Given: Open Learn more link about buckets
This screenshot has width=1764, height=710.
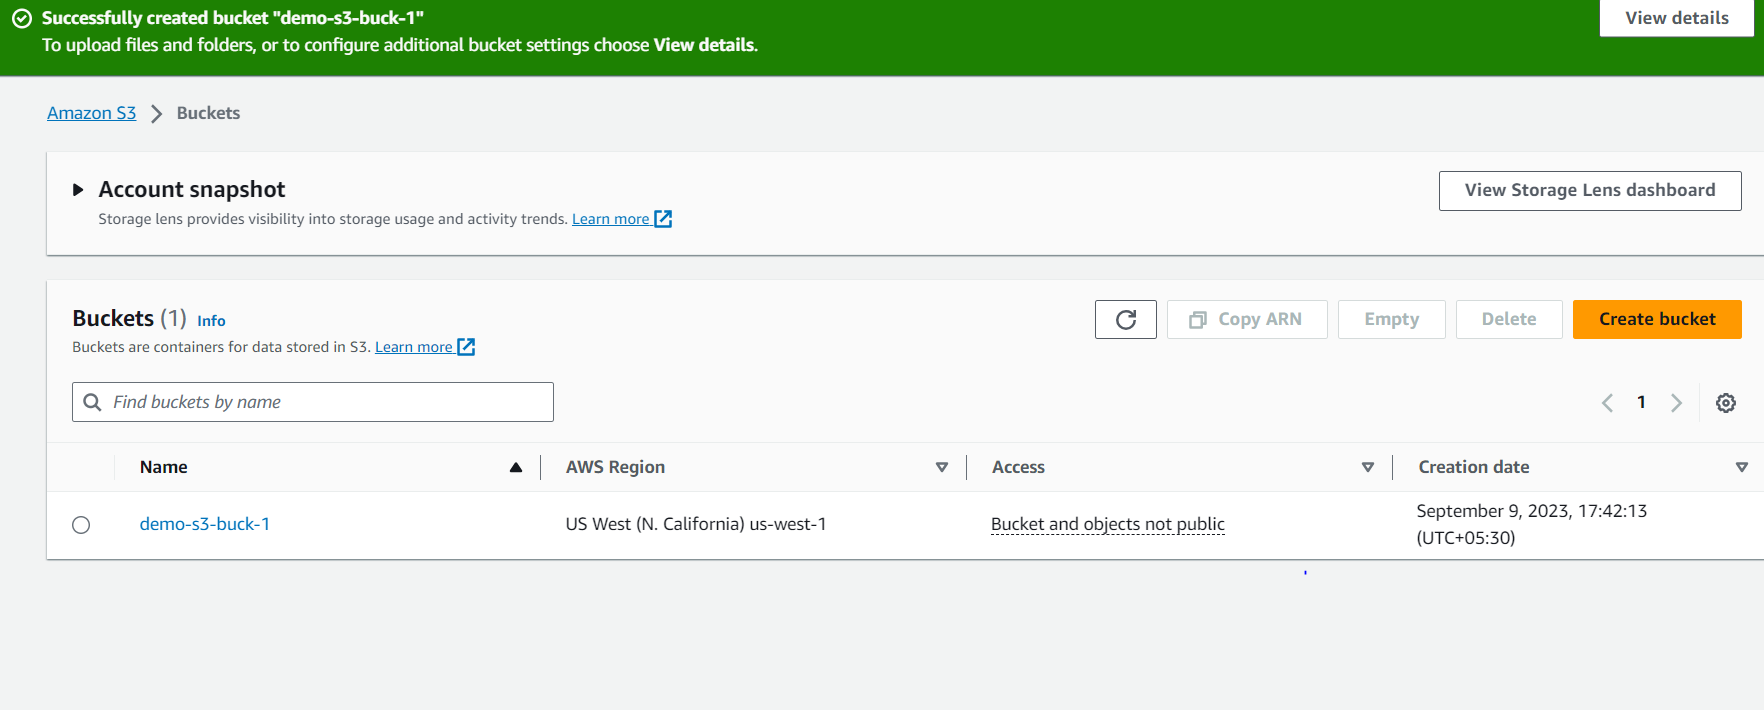Looking at the screenshot, I should coord(414,347).
